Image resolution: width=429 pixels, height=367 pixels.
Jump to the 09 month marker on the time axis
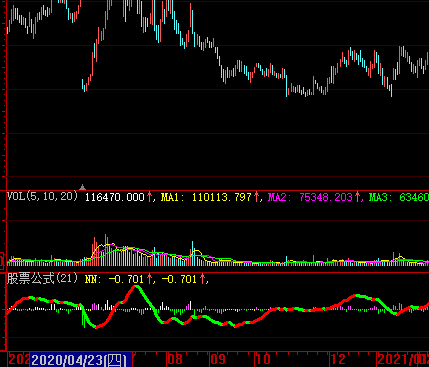click(218, 359)
